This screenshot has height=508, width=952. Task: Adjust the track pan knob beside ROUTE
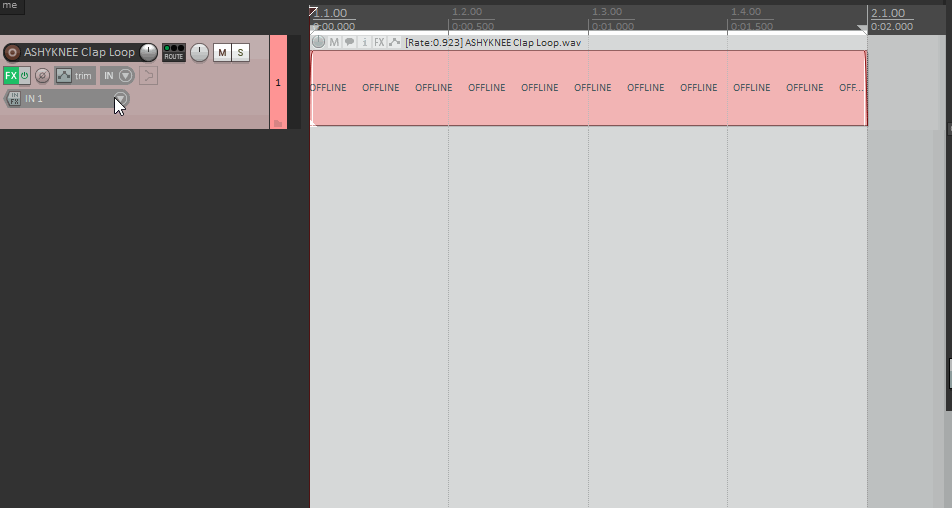click(x=199, y=53)
